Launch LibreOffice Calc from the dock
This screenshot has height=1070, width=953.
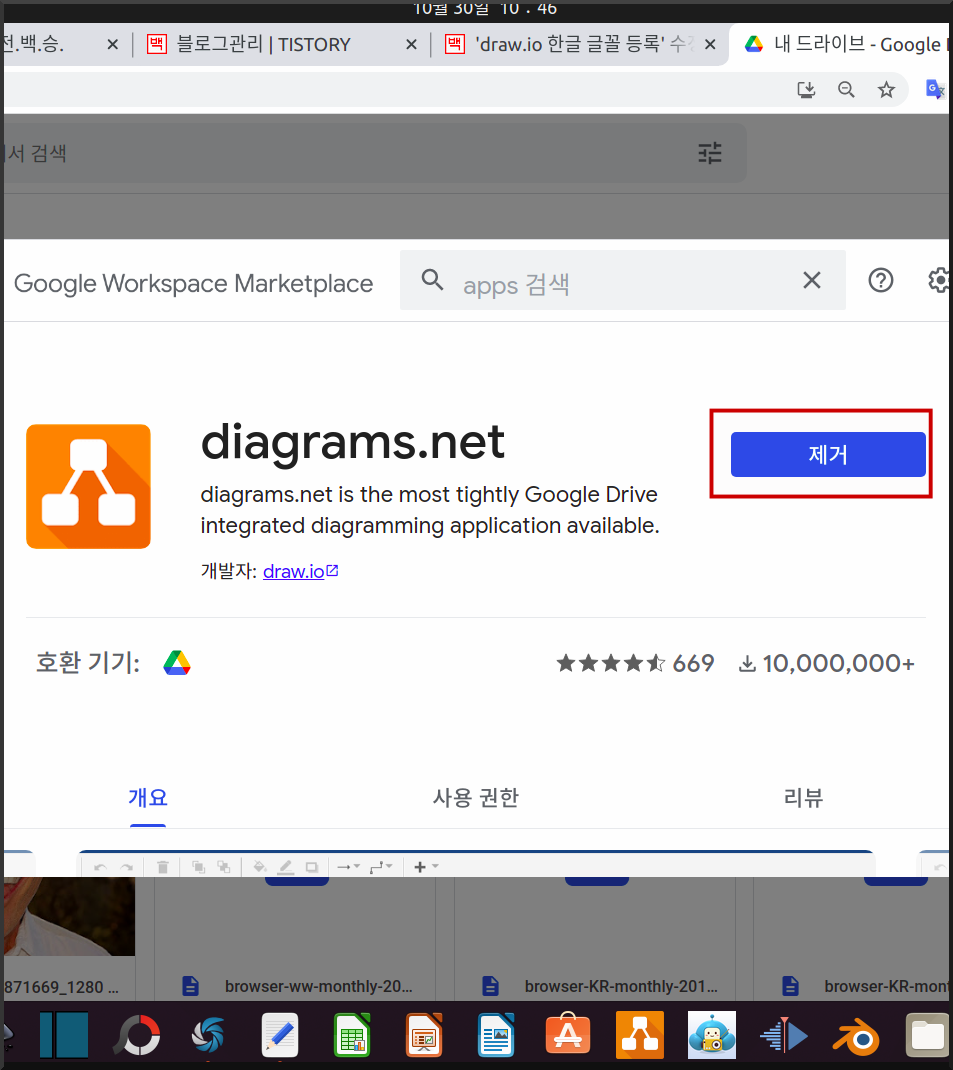(x=352, y=1035)
